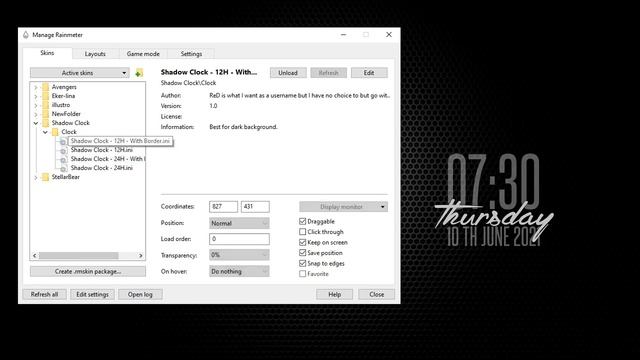Click the Open log button
The image size is (640, 360).
tap(140, 294)
